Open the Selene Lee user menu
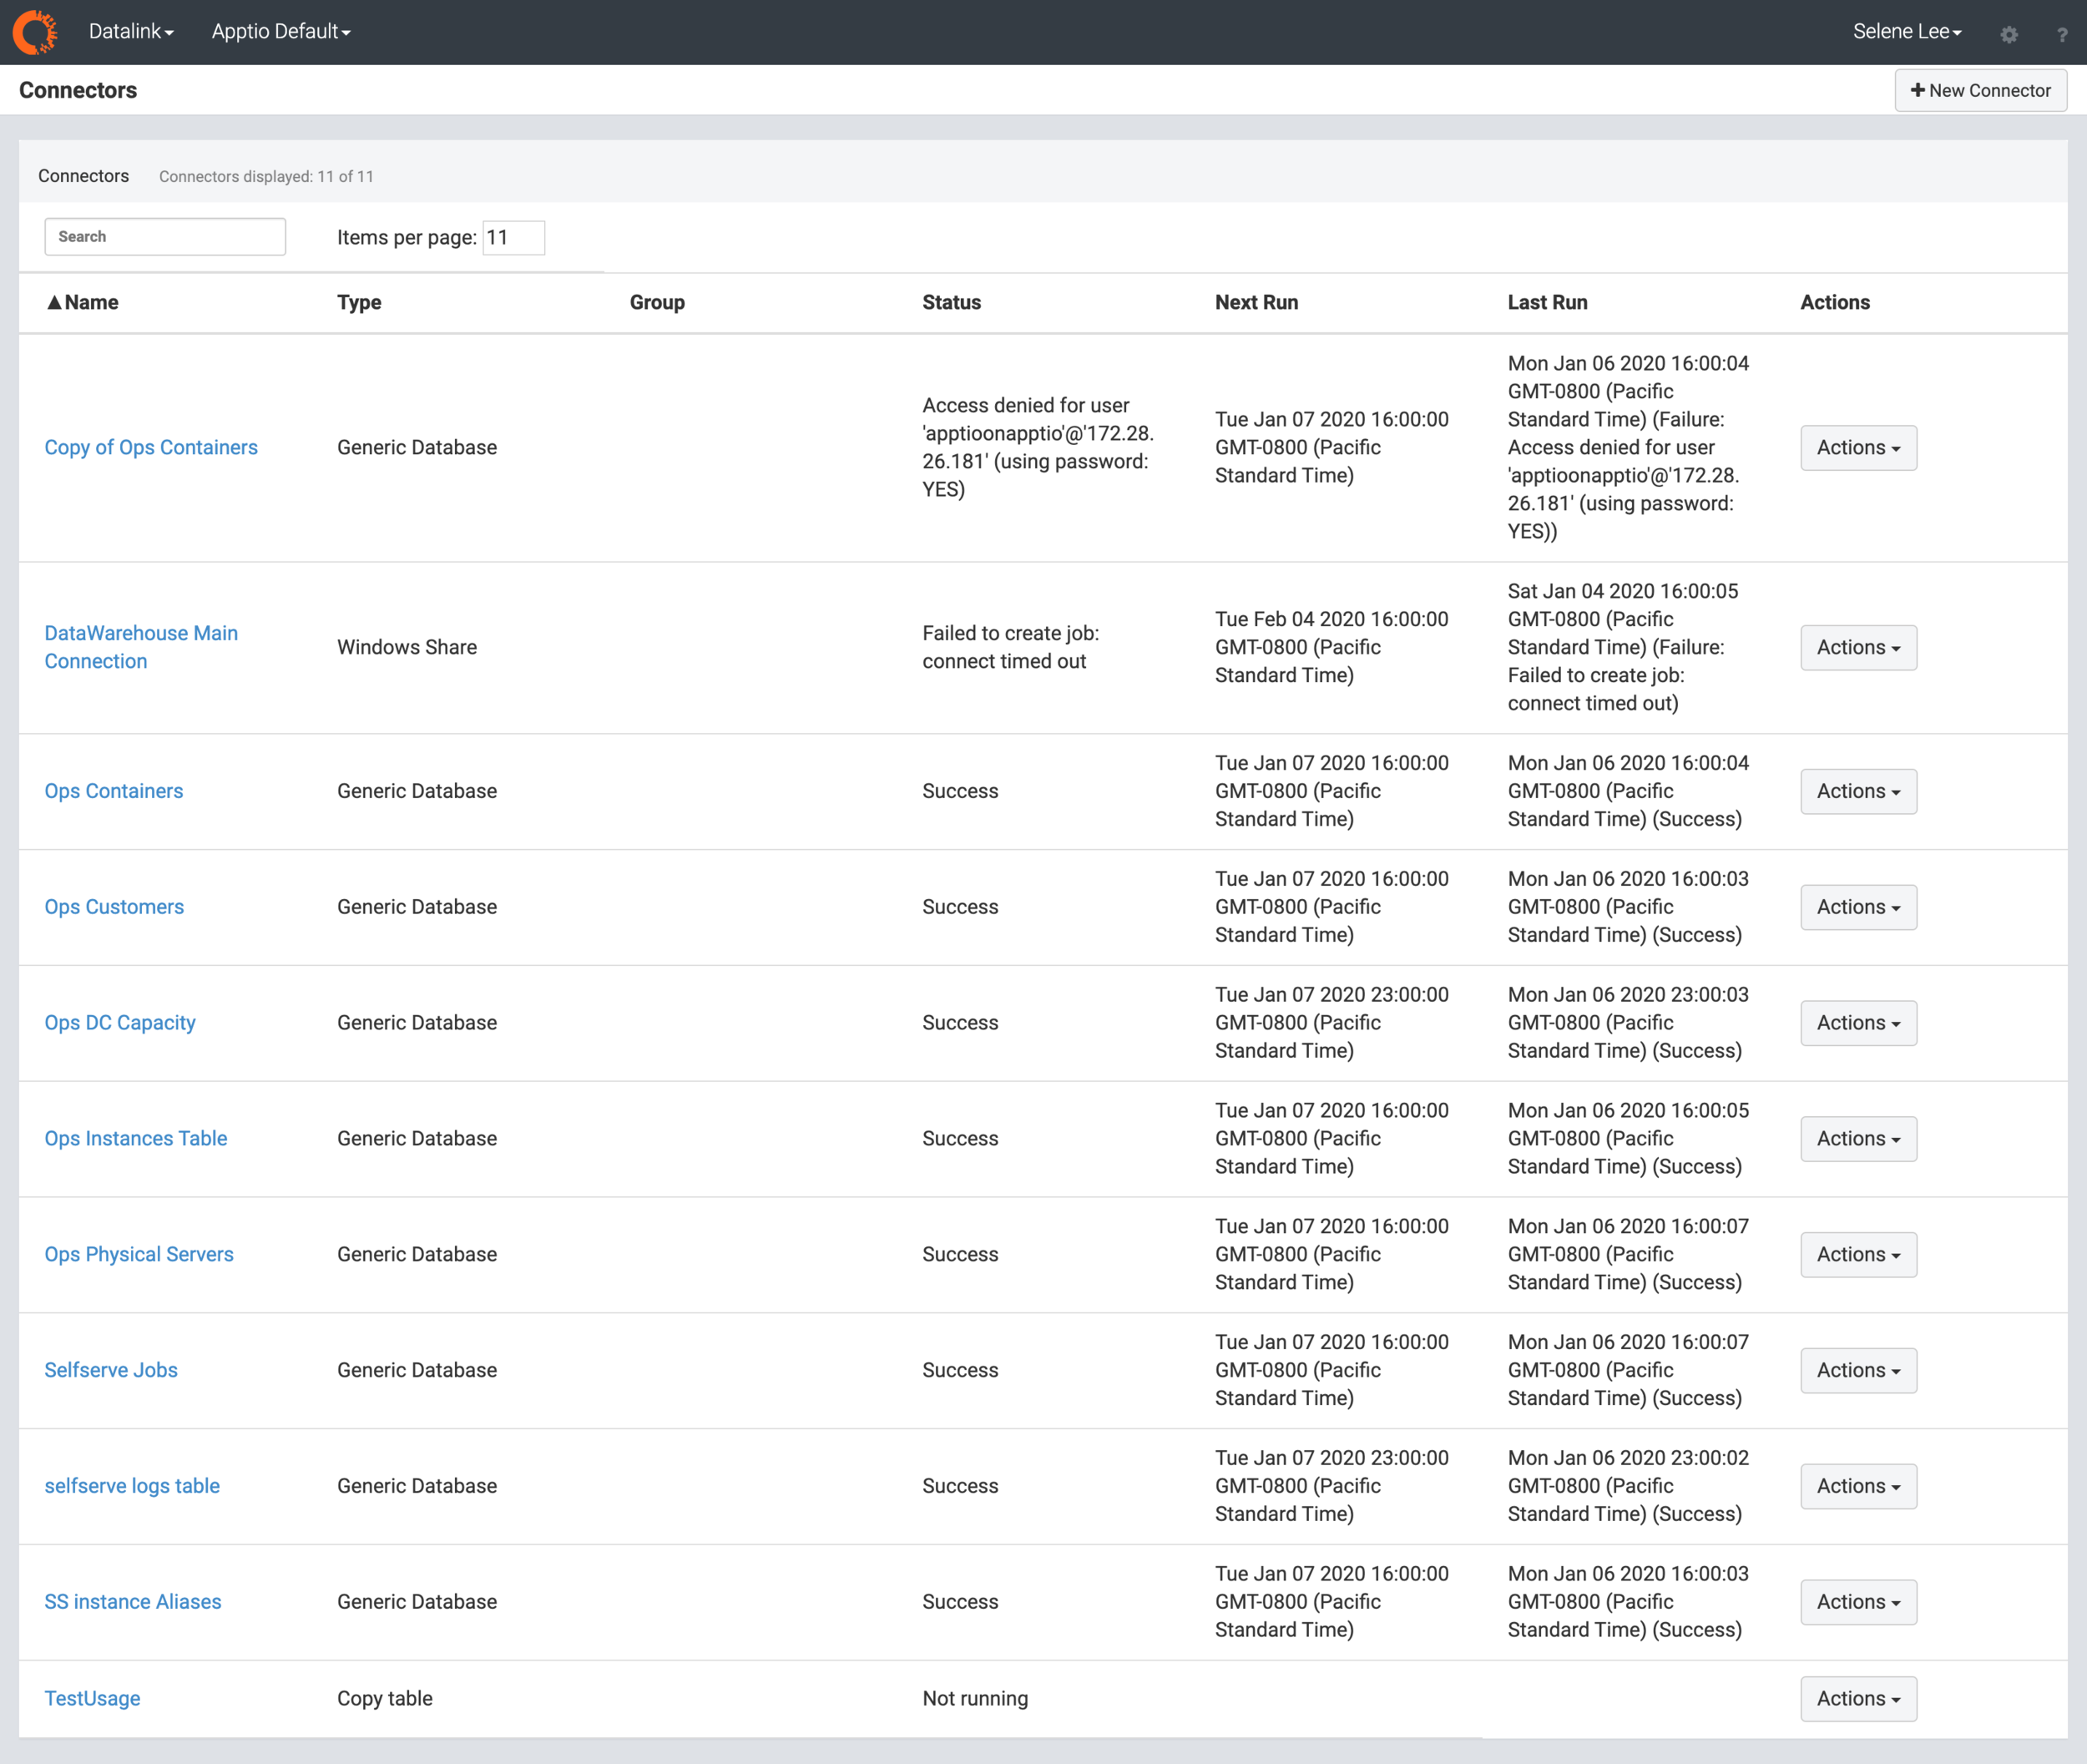 coord(1906,32)
